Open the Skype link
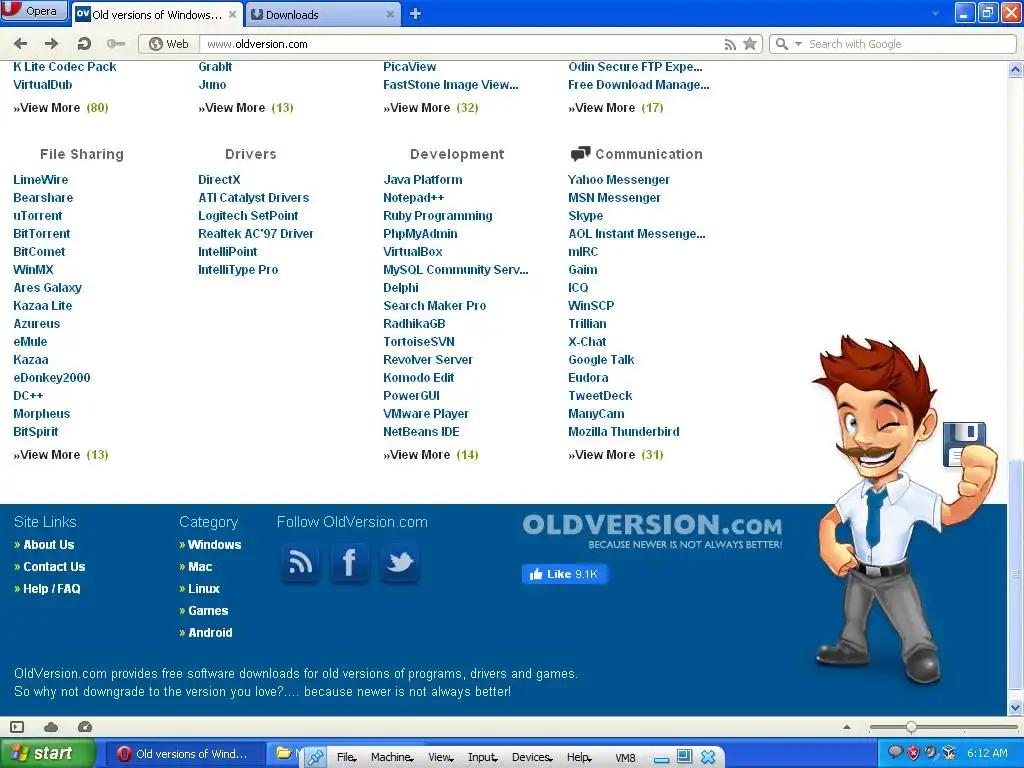This screenshot has width=1024, height=768. (x=586, y=216)
